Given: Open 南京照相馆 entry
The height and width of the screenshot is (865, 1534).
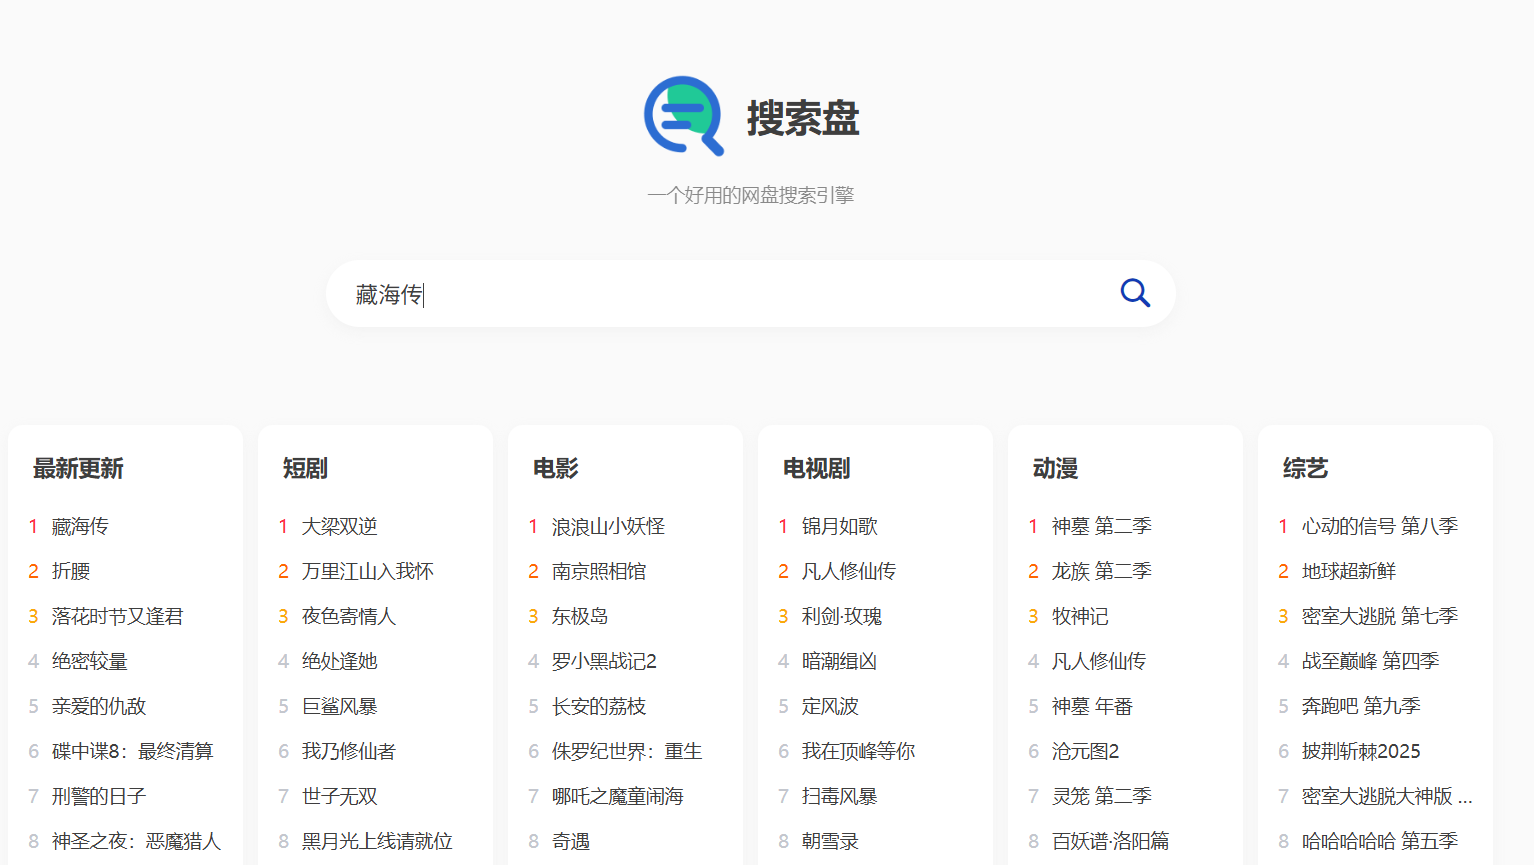Looking at the screenshot, I should (x=599, y=571).
